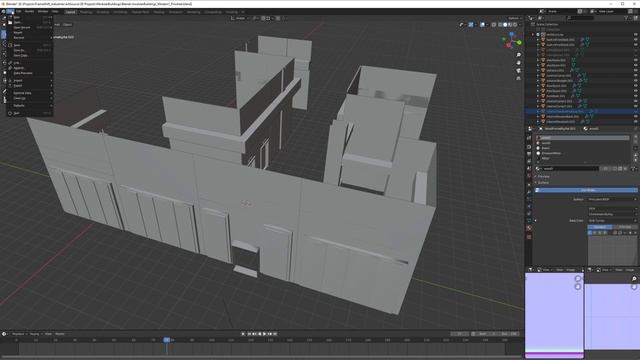Switch perspective/orthographic grid gizmo icon
The height and width of the screenshot is (360, 640).
click(x=518, y=78)
